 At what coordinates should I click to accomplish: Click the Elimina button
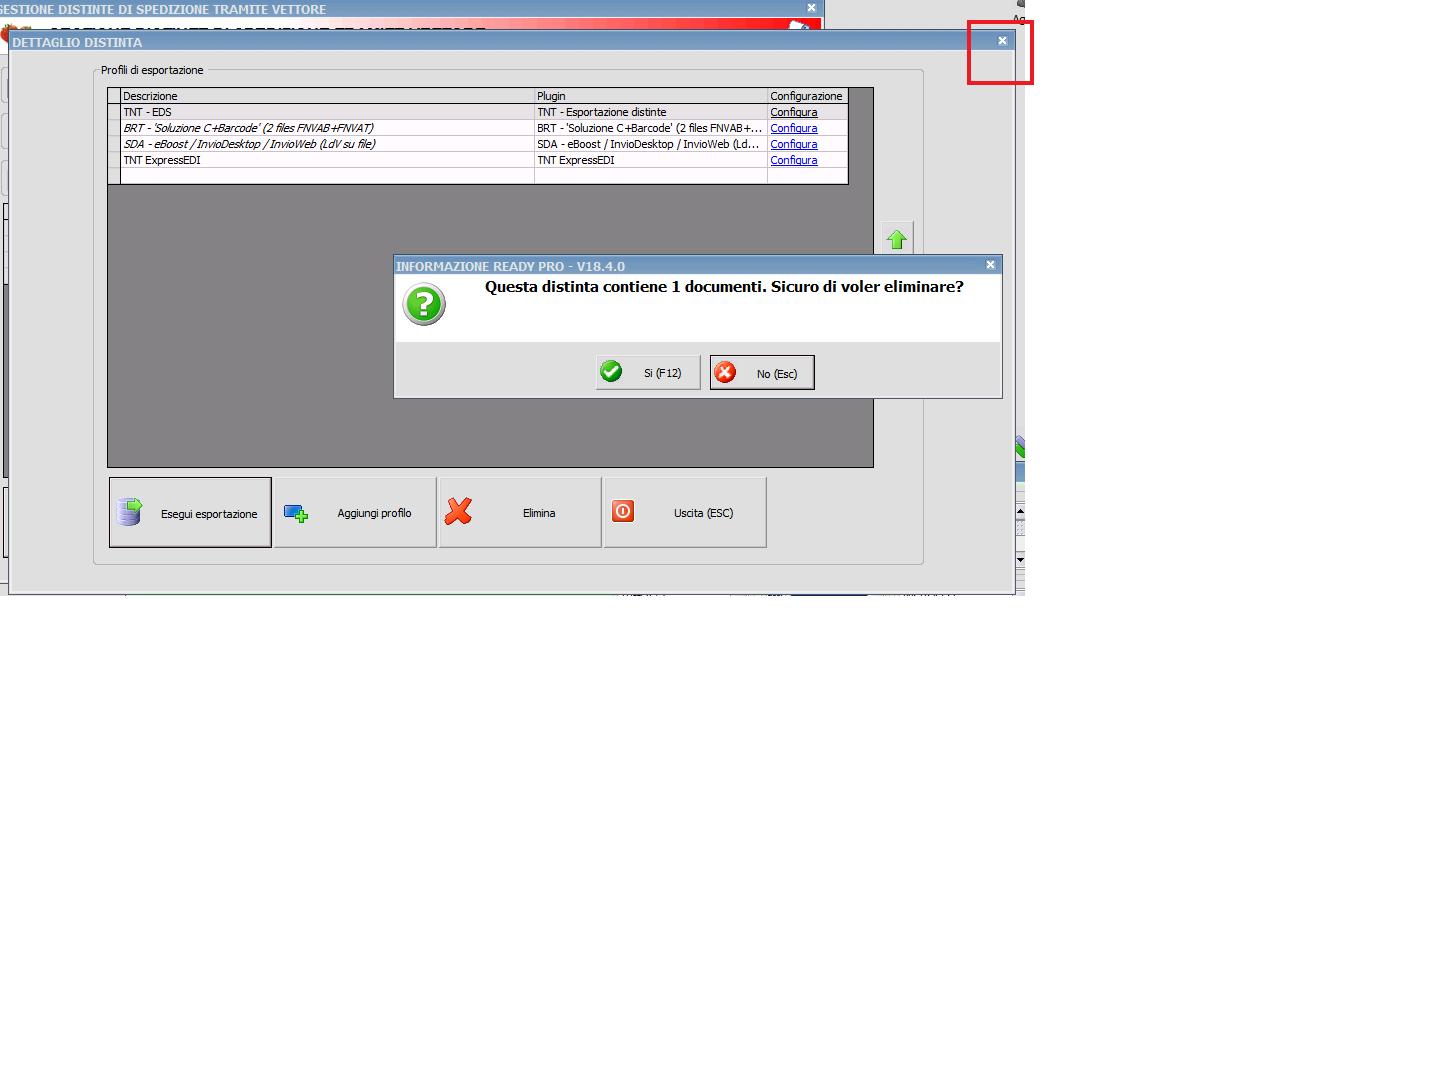point(520,512)
